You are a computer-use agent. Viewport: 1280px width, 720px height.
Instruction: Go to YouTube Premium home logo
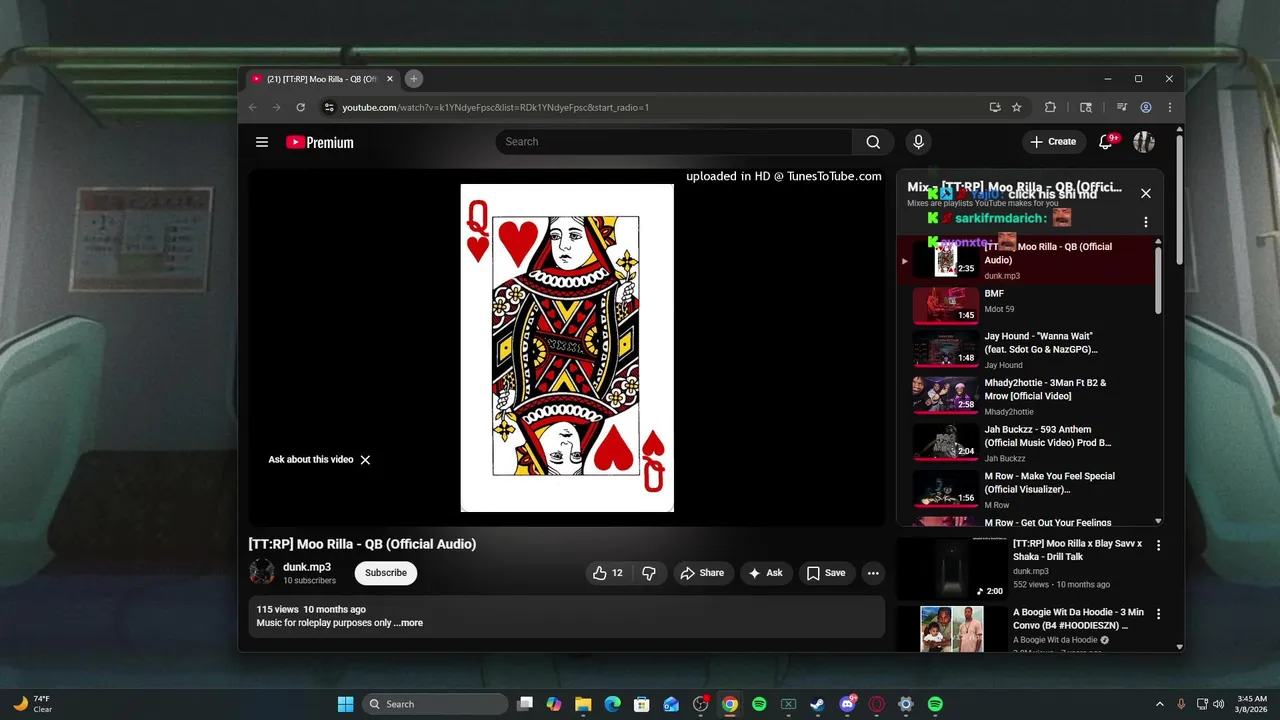[320, 142]
